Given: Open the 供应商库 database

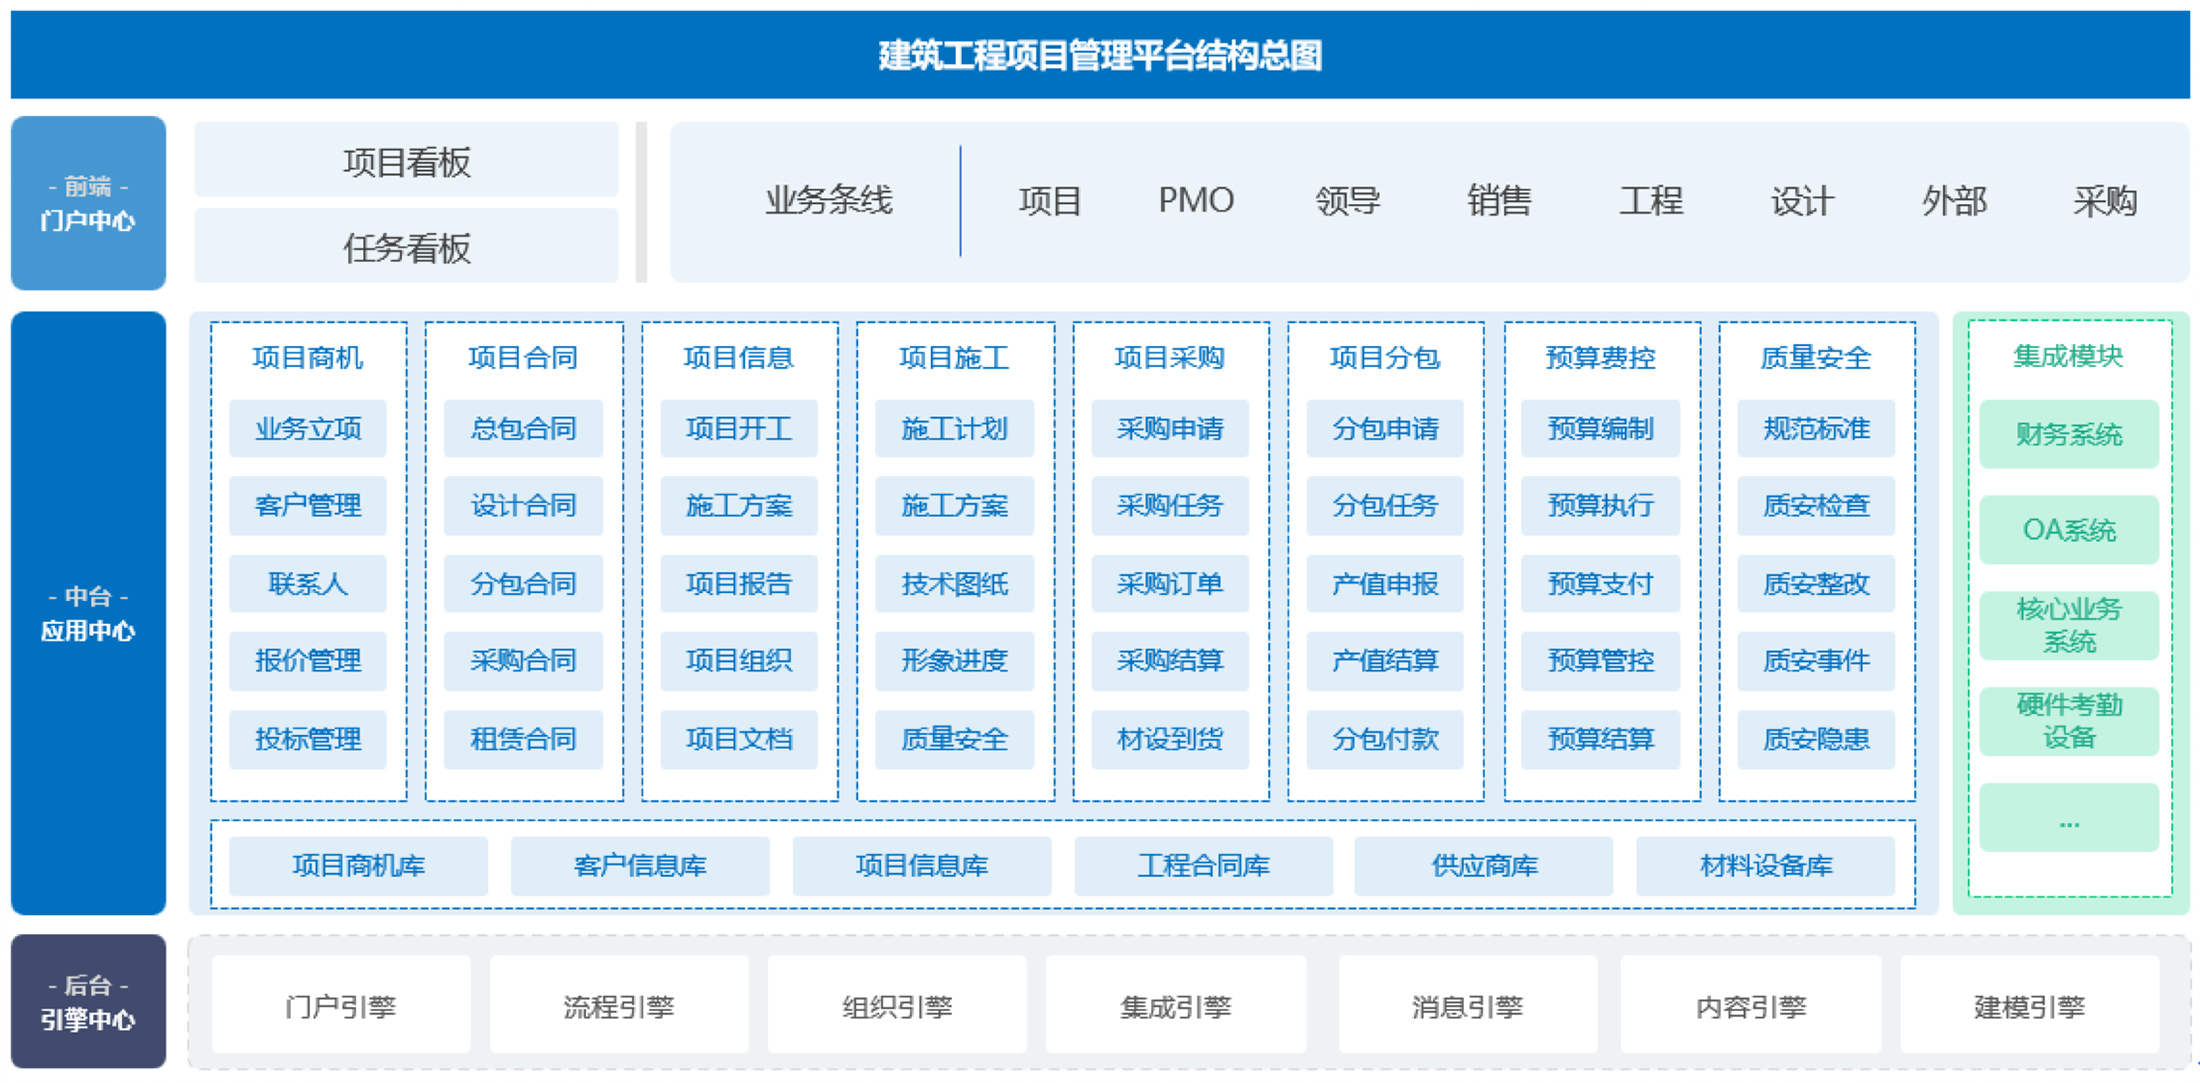Looking at the screenshot, I should click(1484, 865).
